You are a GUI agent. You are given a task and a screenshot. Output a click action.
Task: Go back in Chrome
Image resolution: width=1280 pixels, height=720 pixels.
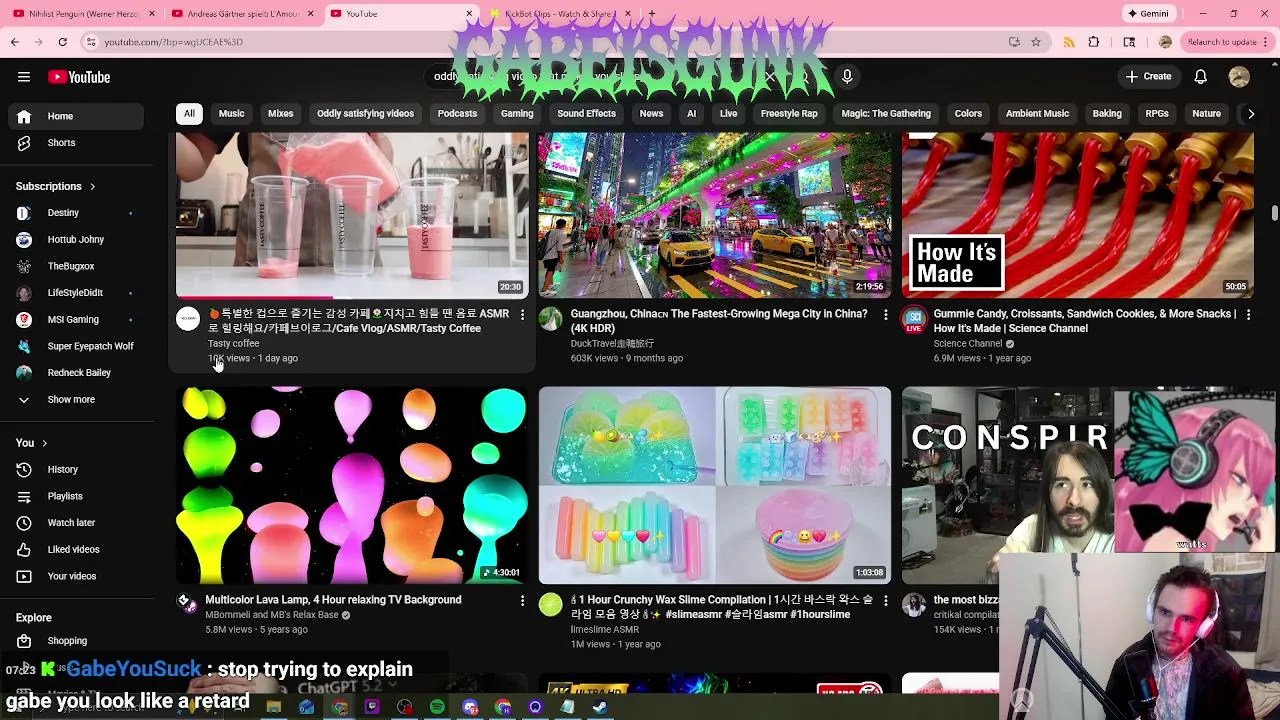14,42
